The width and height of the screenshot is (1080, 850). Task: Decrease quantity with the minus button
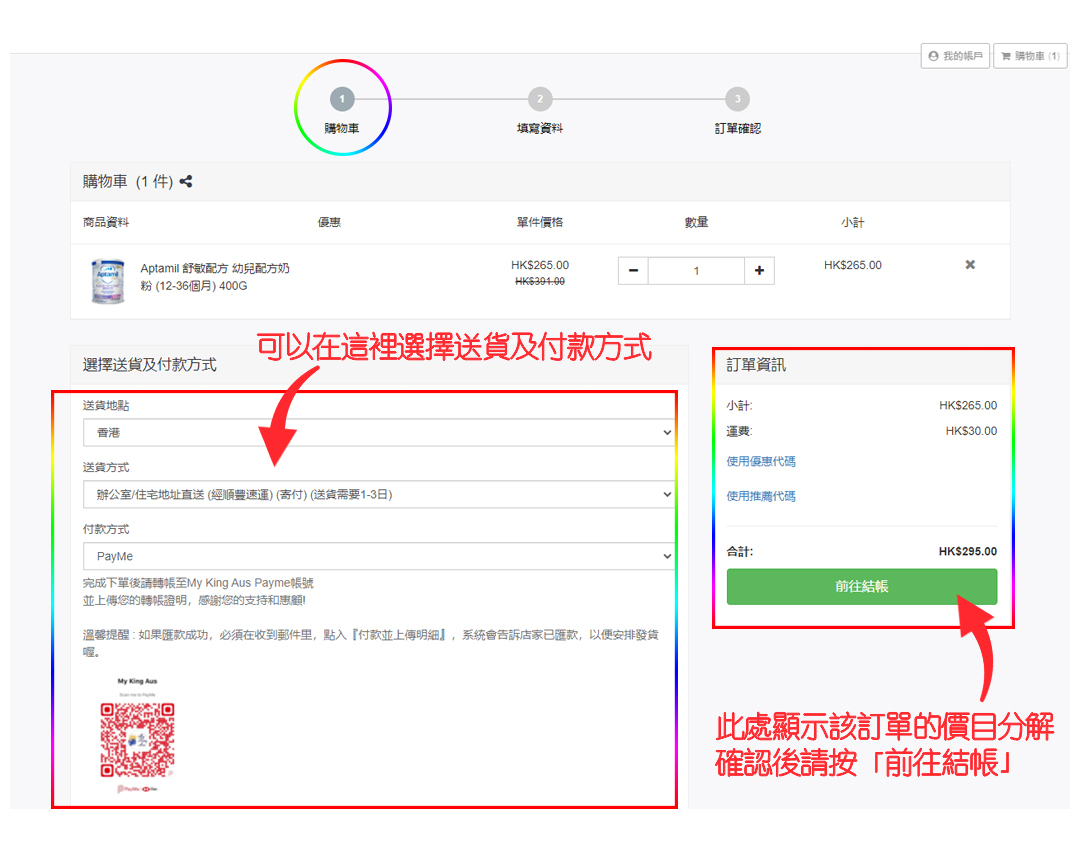pos(633,271)
